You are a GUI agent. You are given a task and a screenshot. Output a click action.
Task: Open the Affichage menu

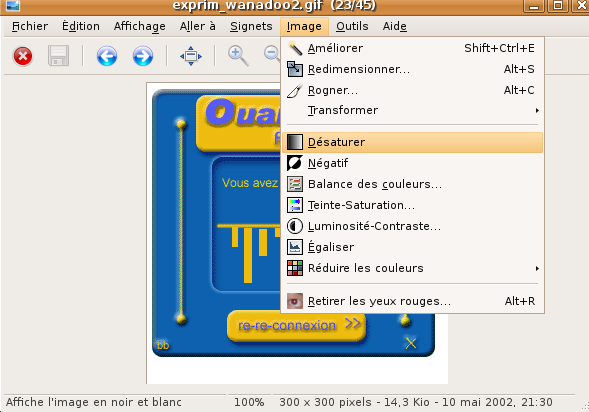[x=139, y=26]
